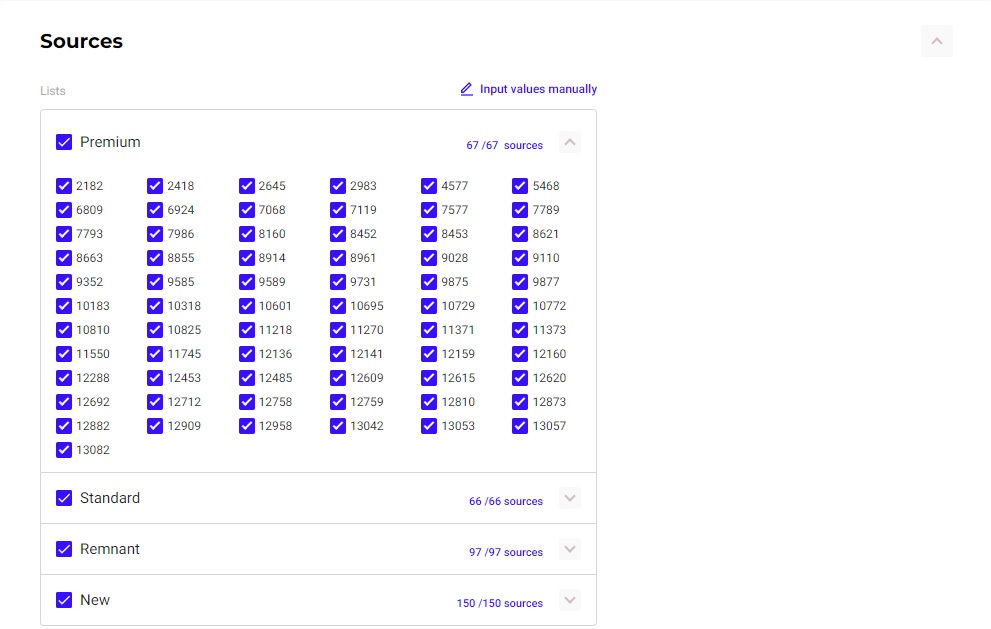Uncheck the Standard group checkbox

pyautogui.click(x=64, y=498)
